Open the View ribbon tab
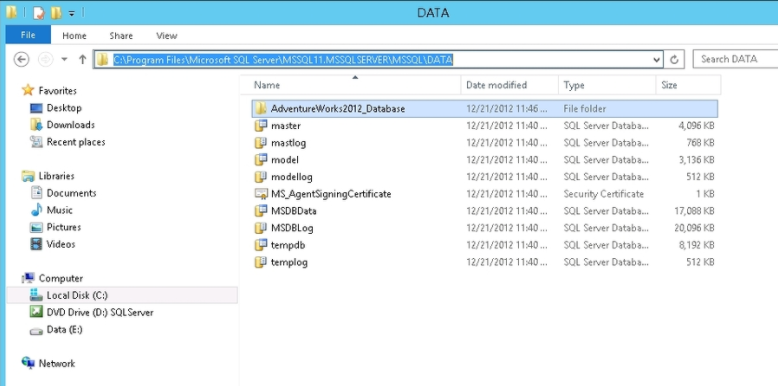778x386 pixels. [166, 36]
